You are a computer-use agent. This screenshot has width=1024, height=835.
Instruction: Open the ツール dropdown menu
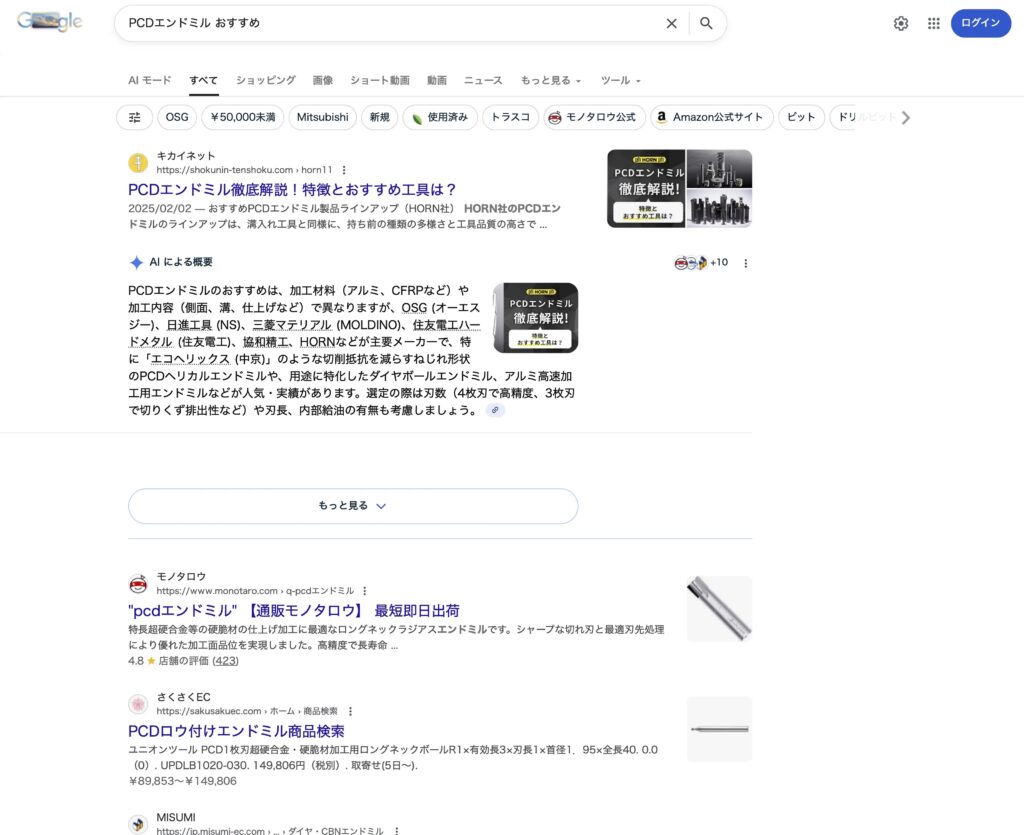pyautogui.click(x=620, y=80)
